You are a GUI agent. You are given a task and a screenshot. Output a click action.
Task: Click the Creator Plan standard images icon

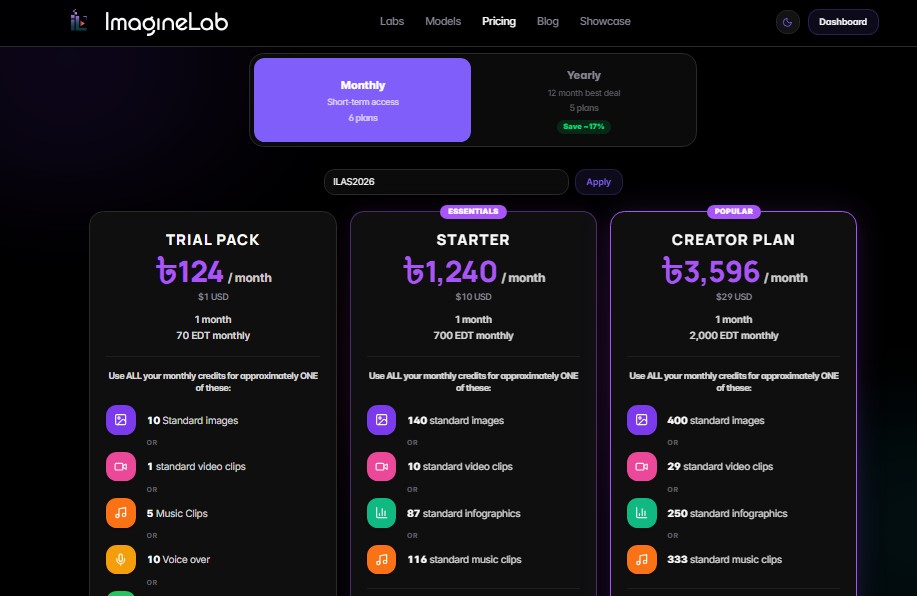point(642,420)
